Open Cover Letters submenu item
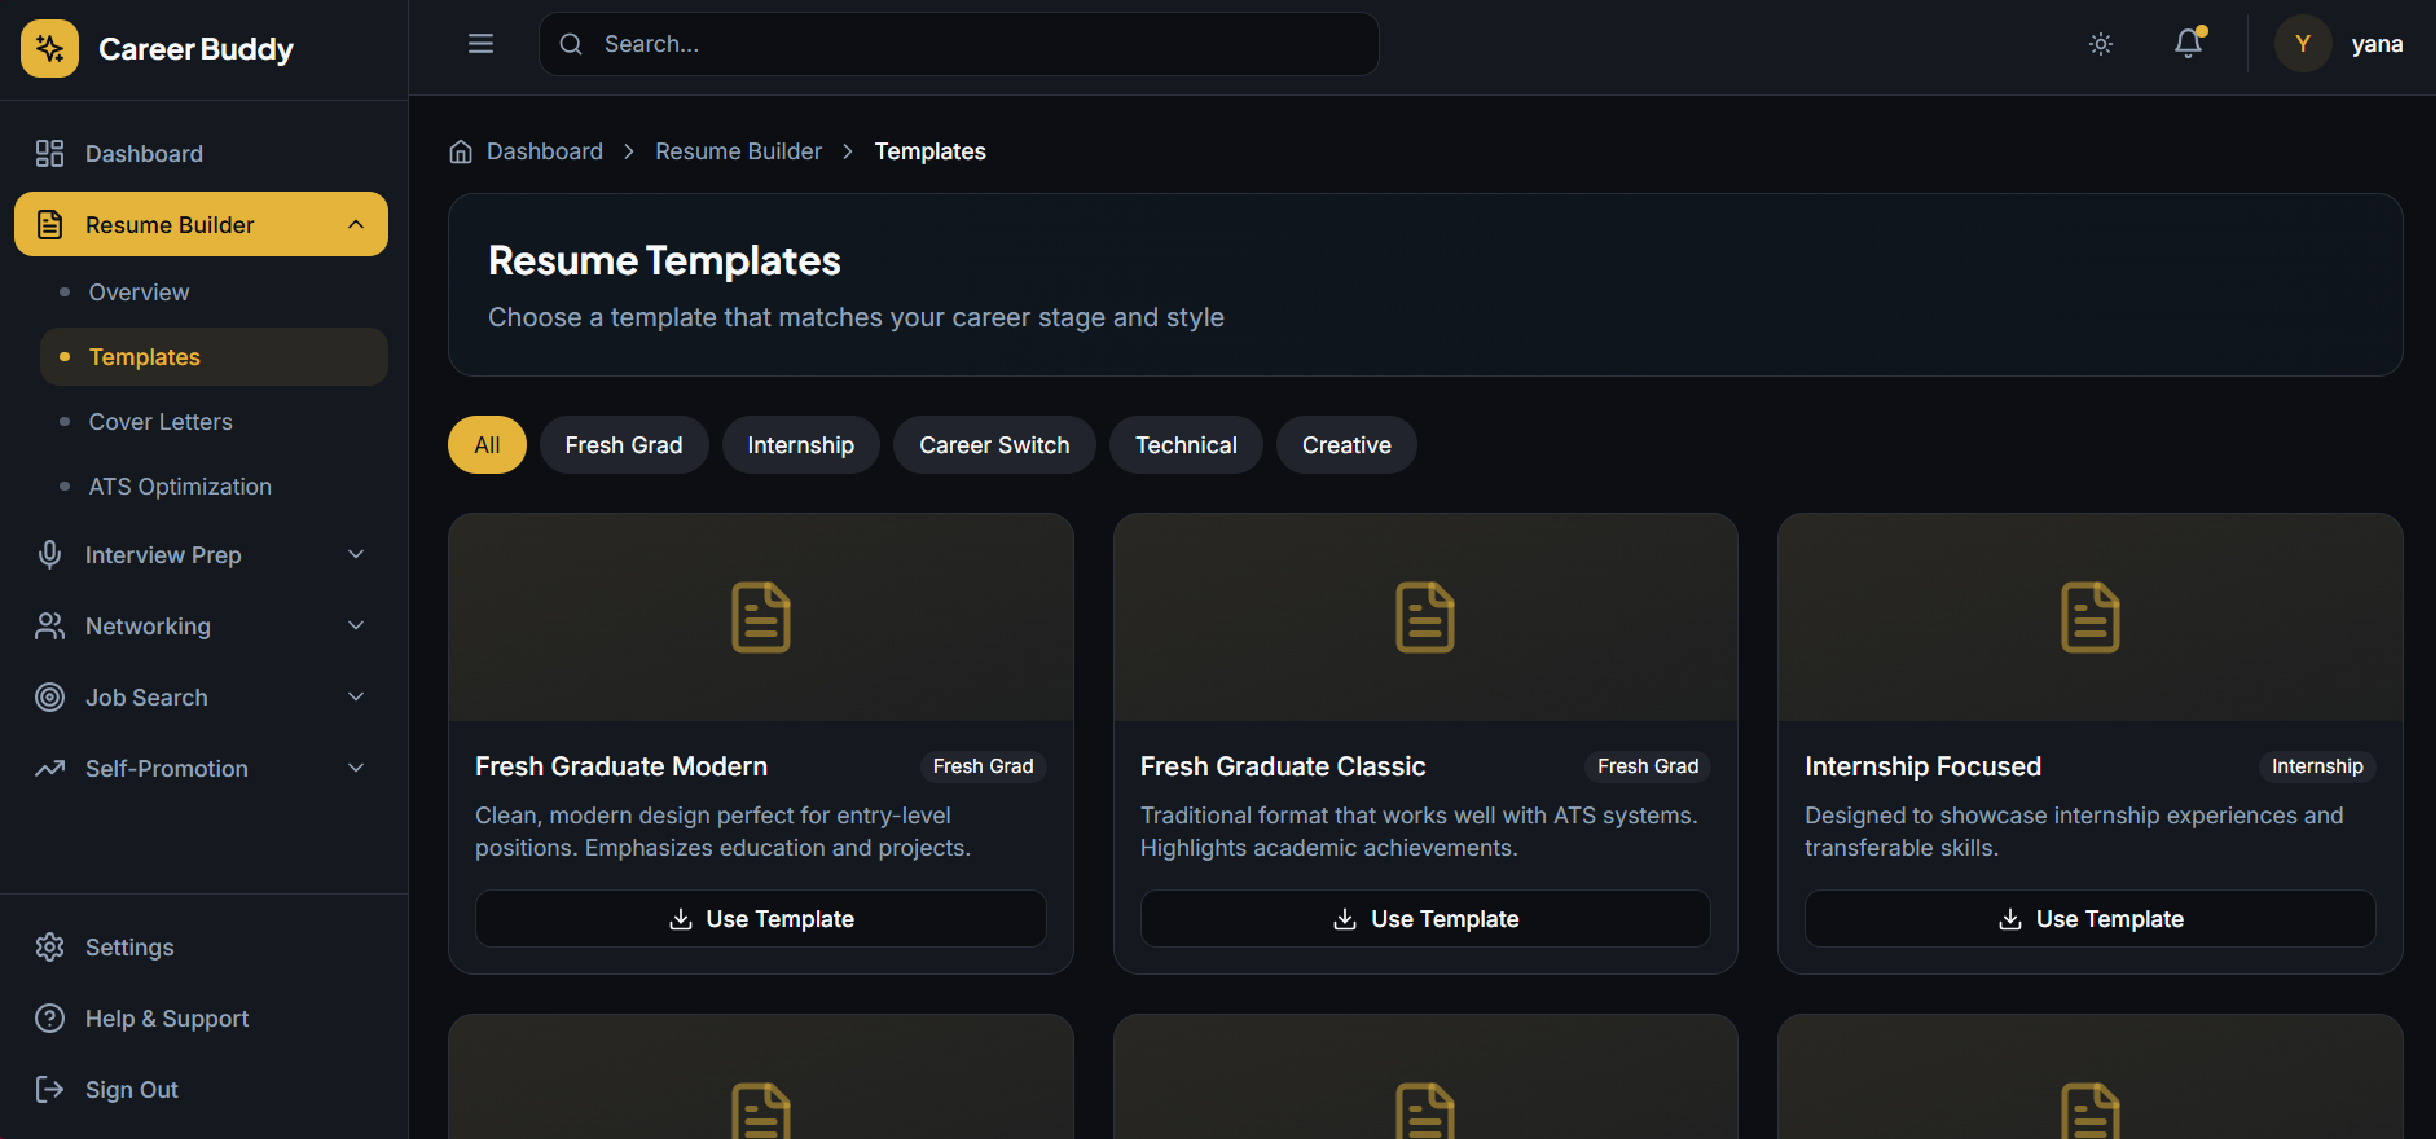This screenshot has height=1139, width=2436. pos(160,422)
